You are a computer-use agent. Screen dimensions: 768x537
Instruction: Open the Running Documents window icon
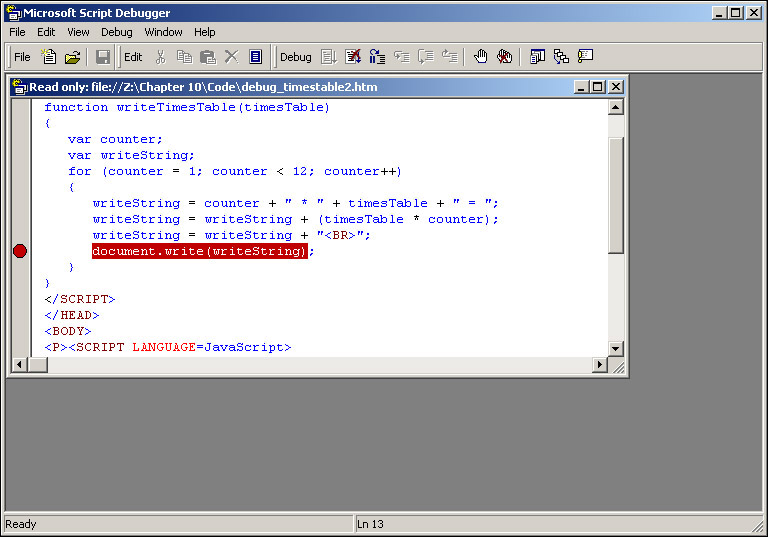[537, 57]
